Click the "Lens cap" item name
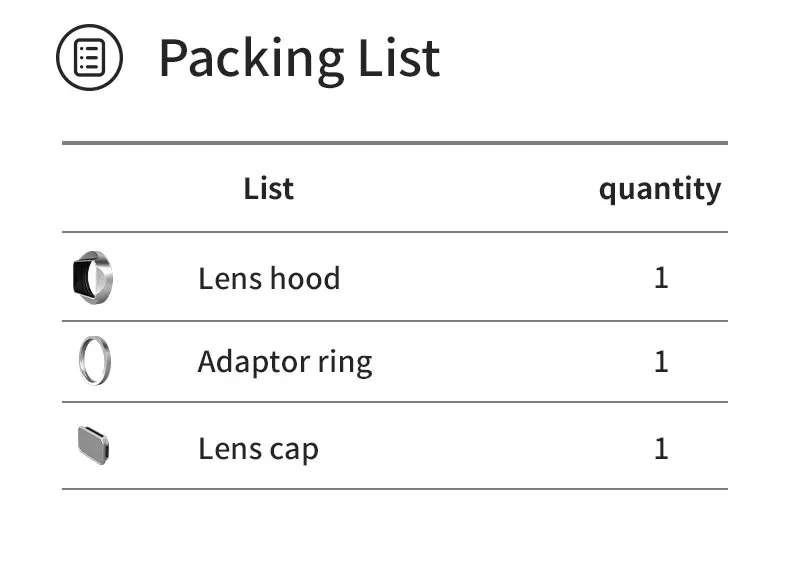Screen dimensions: 790x577 258,448
